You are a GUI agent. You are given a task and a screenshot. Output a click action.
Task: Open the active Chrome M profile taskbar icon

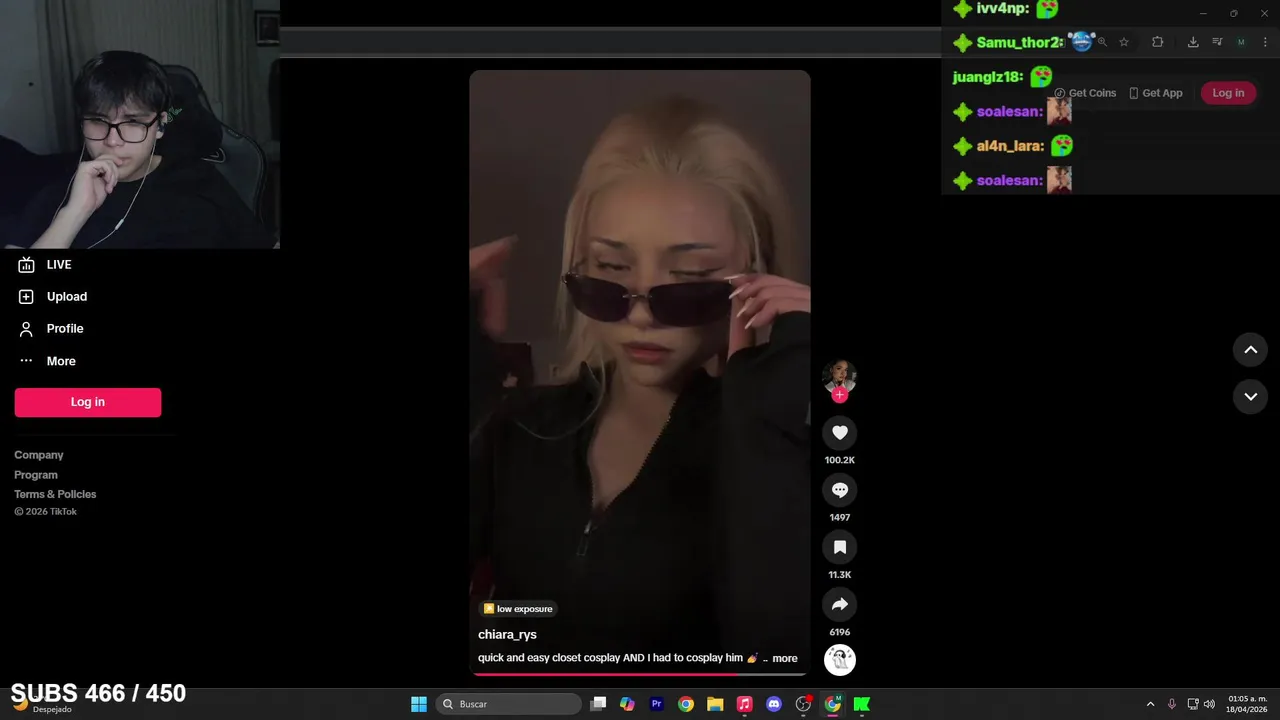(832, 704)
